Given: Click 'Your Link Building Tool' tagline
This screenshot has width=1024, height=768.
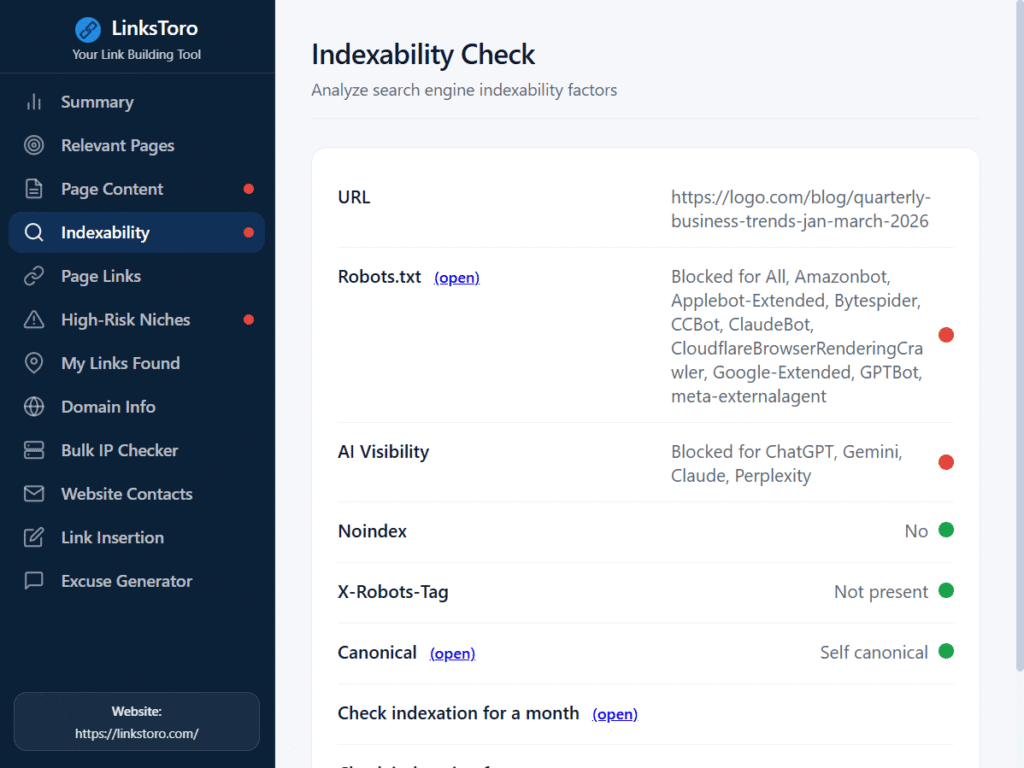Looking at the screenshot, I should click(x=136, y=55).
